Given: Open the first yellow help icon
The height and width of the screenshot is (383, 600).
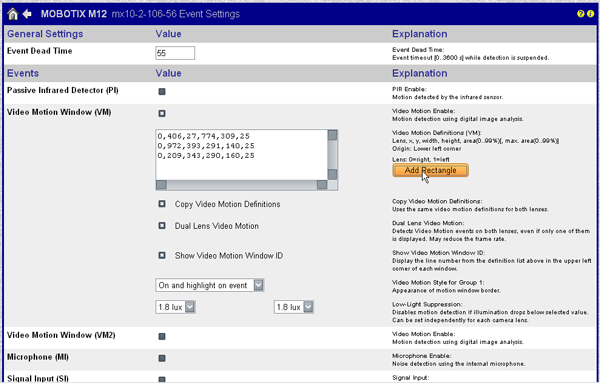Looking at the screenshot, I should (x=580, y=14).
